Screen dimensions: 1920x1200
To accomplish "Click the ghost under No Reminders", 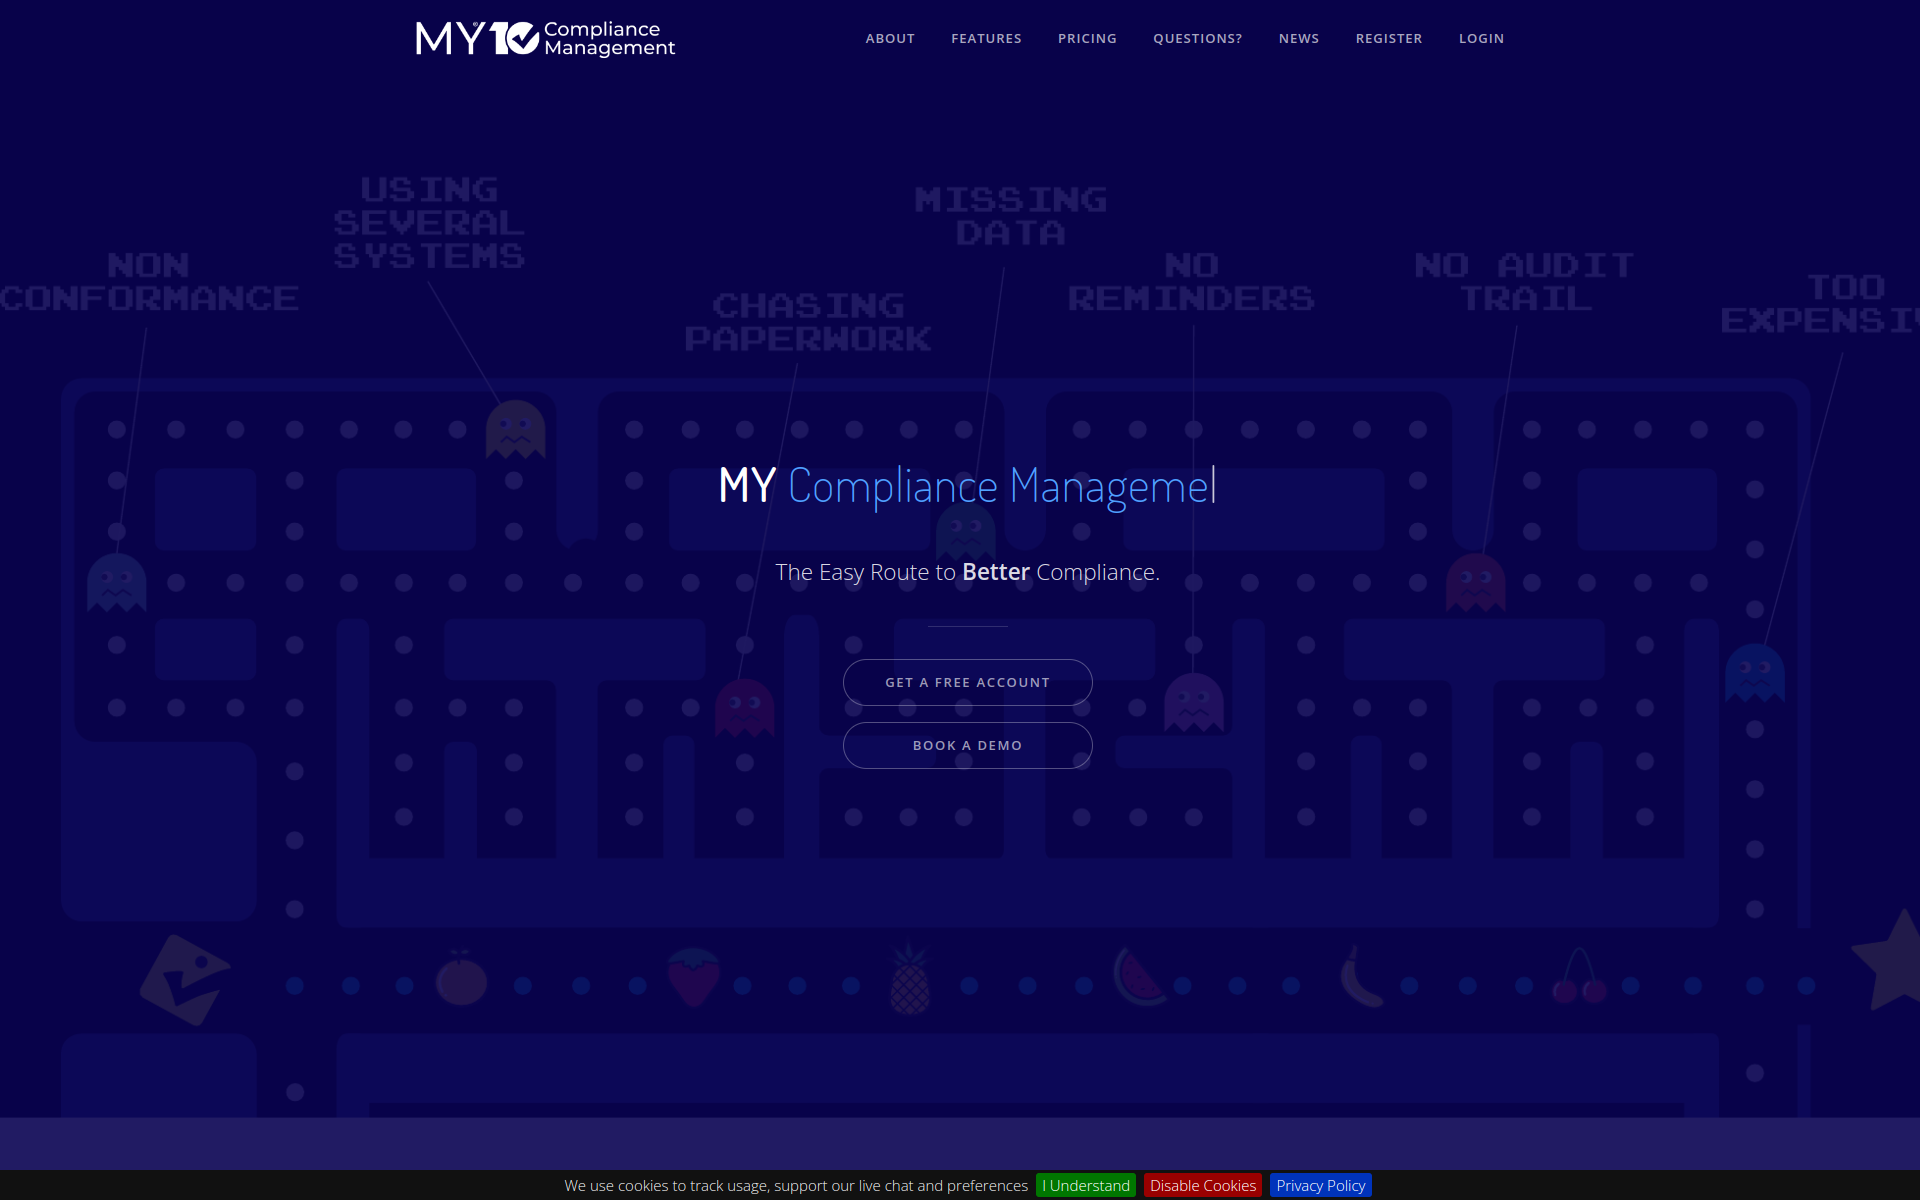I will 1194,702.
